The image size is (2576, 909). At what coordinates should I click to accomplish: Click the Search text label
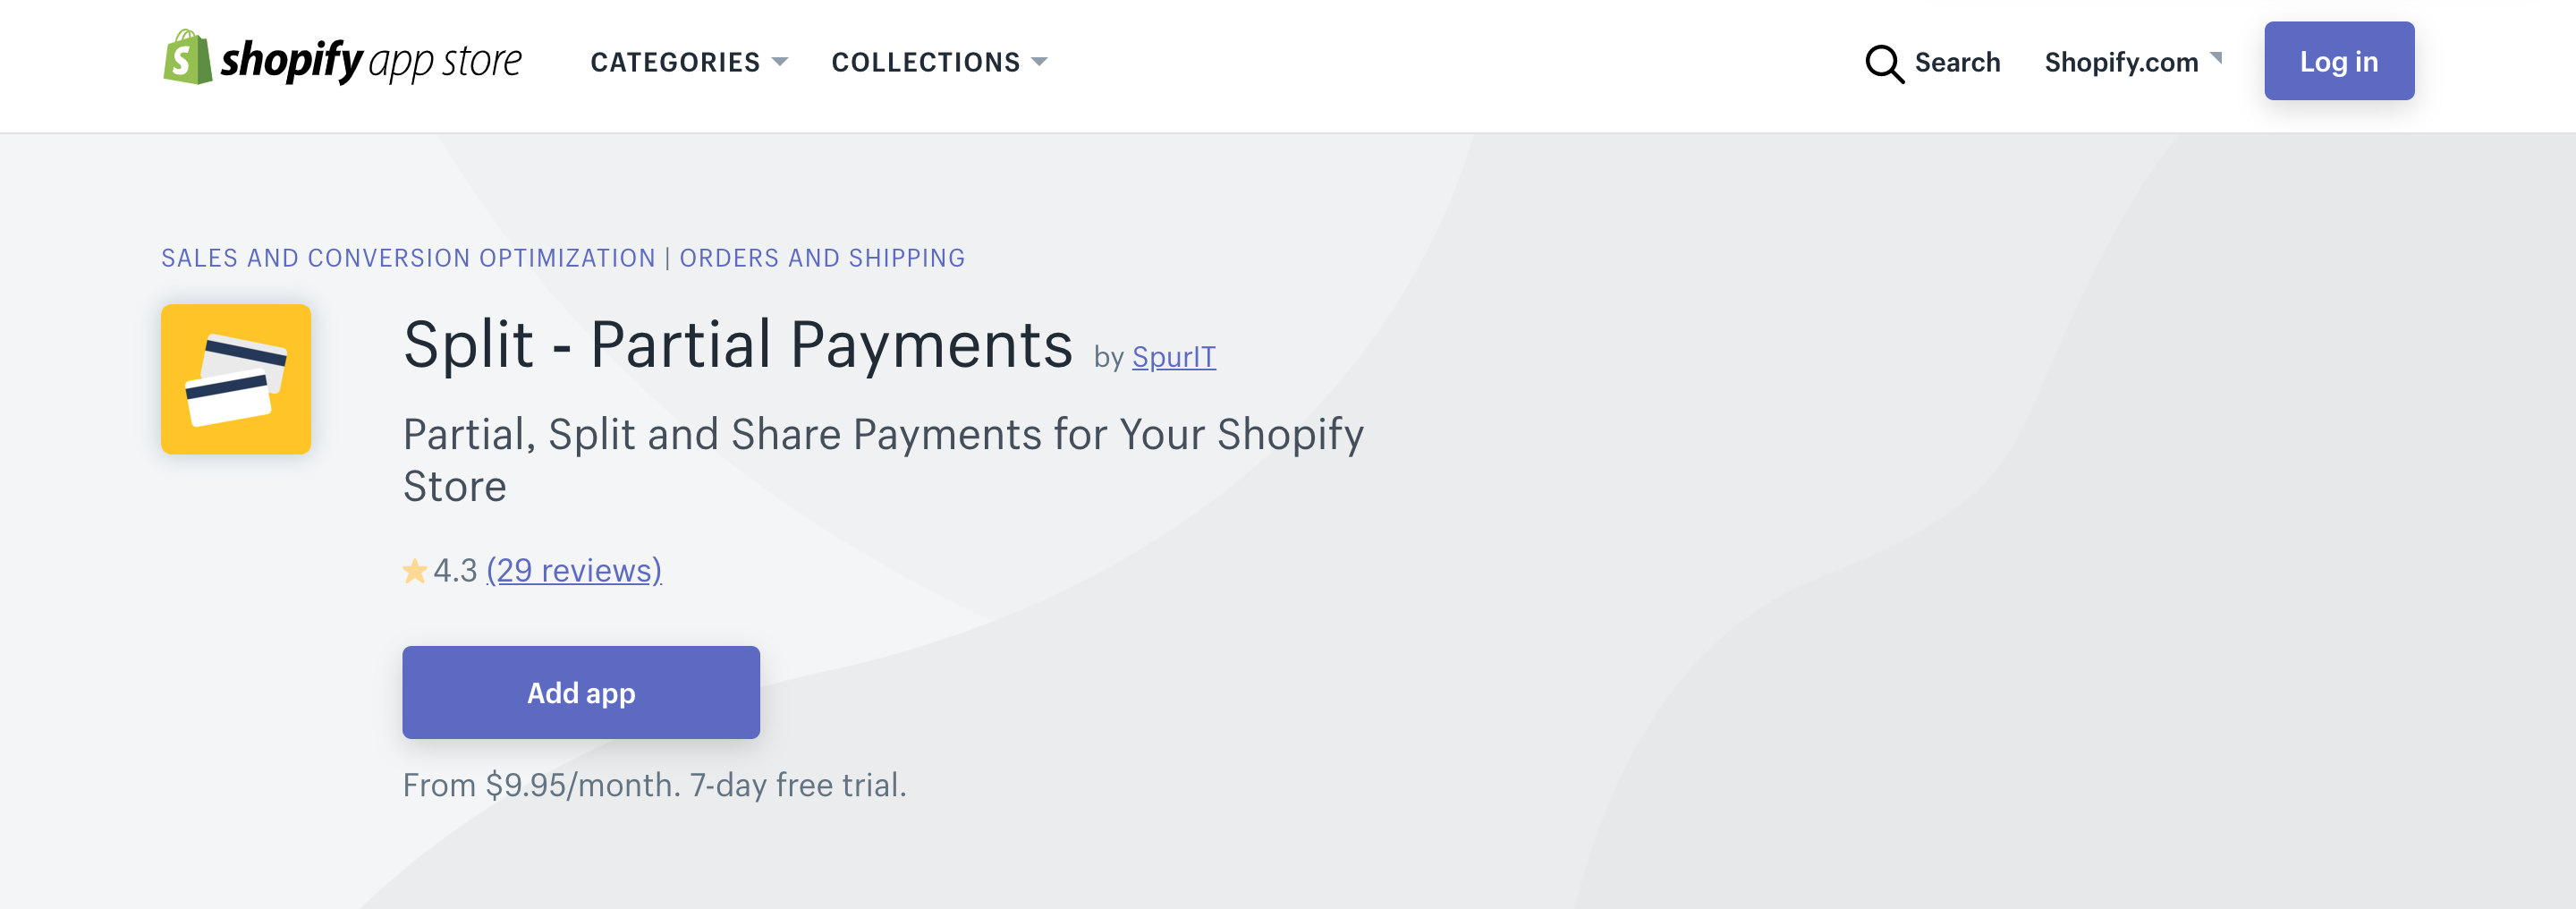[1957, 62]
